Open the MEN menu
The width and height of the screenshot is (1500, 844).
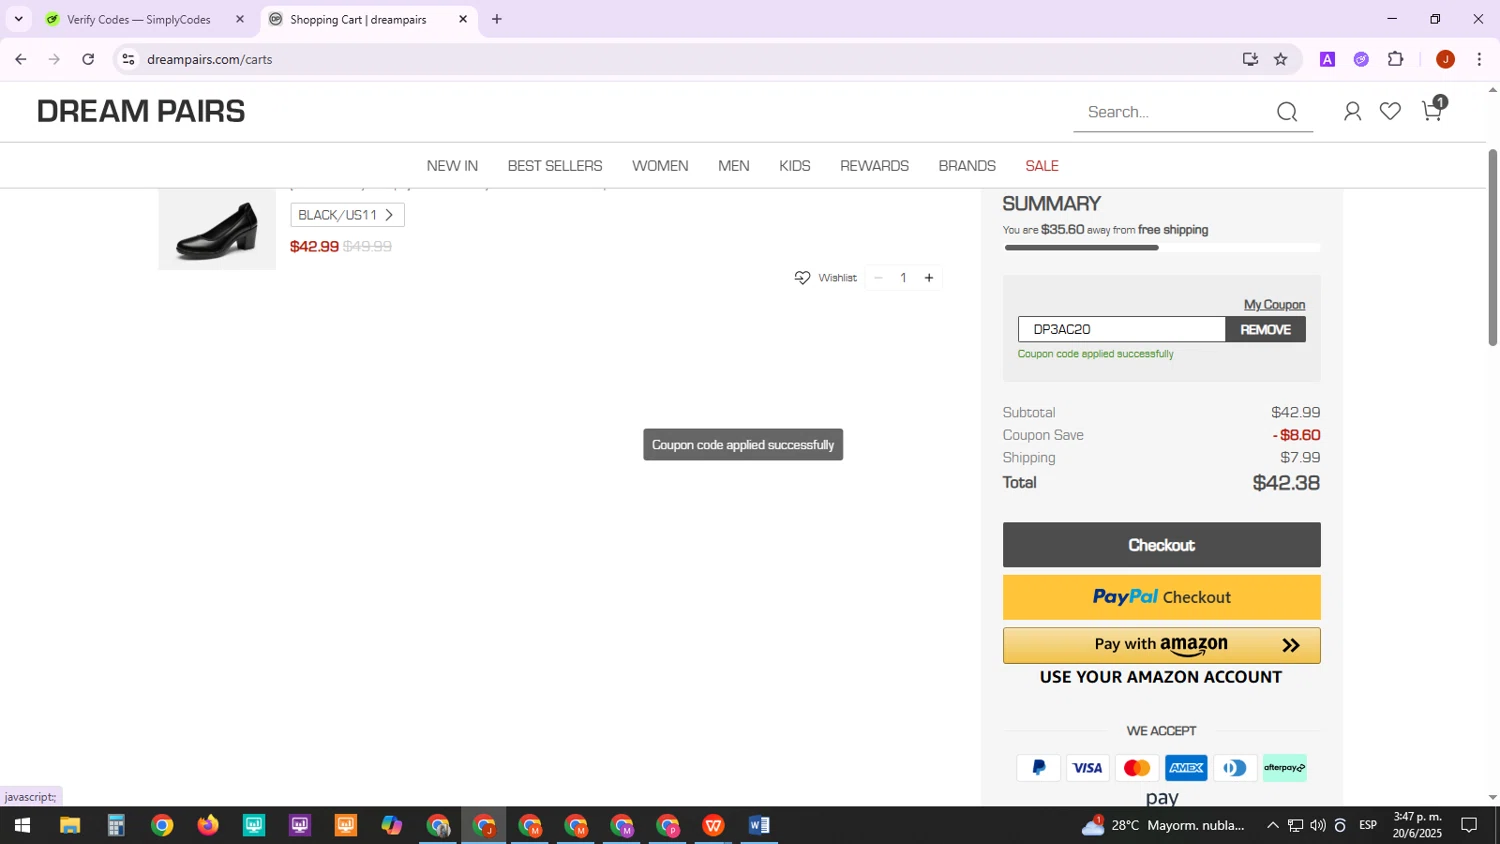(734, 166)
